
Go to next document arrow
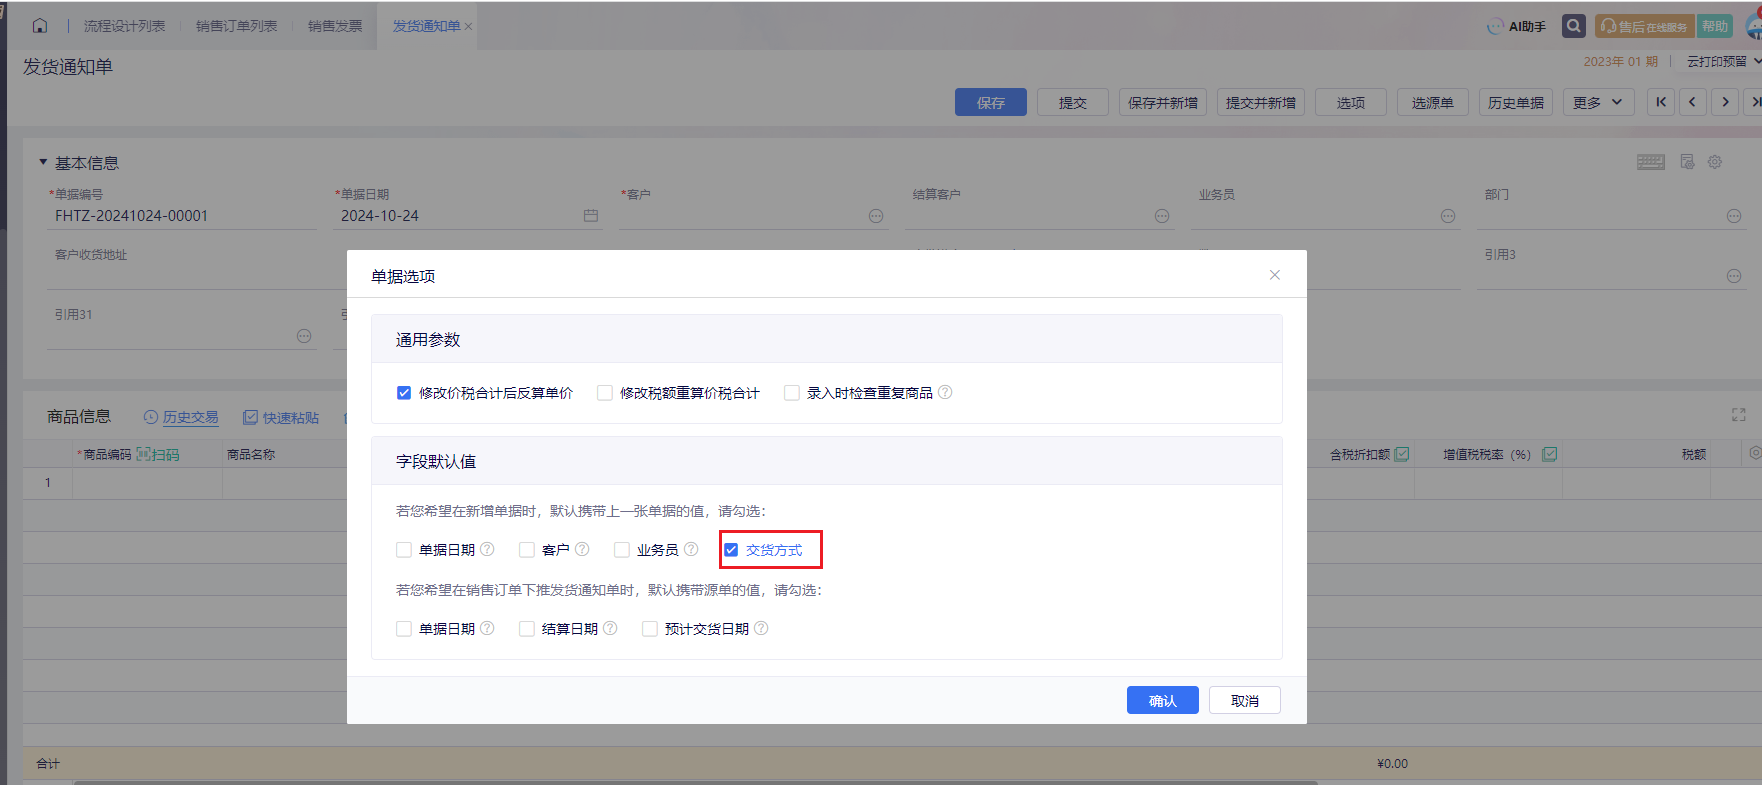pos(1725,102)
